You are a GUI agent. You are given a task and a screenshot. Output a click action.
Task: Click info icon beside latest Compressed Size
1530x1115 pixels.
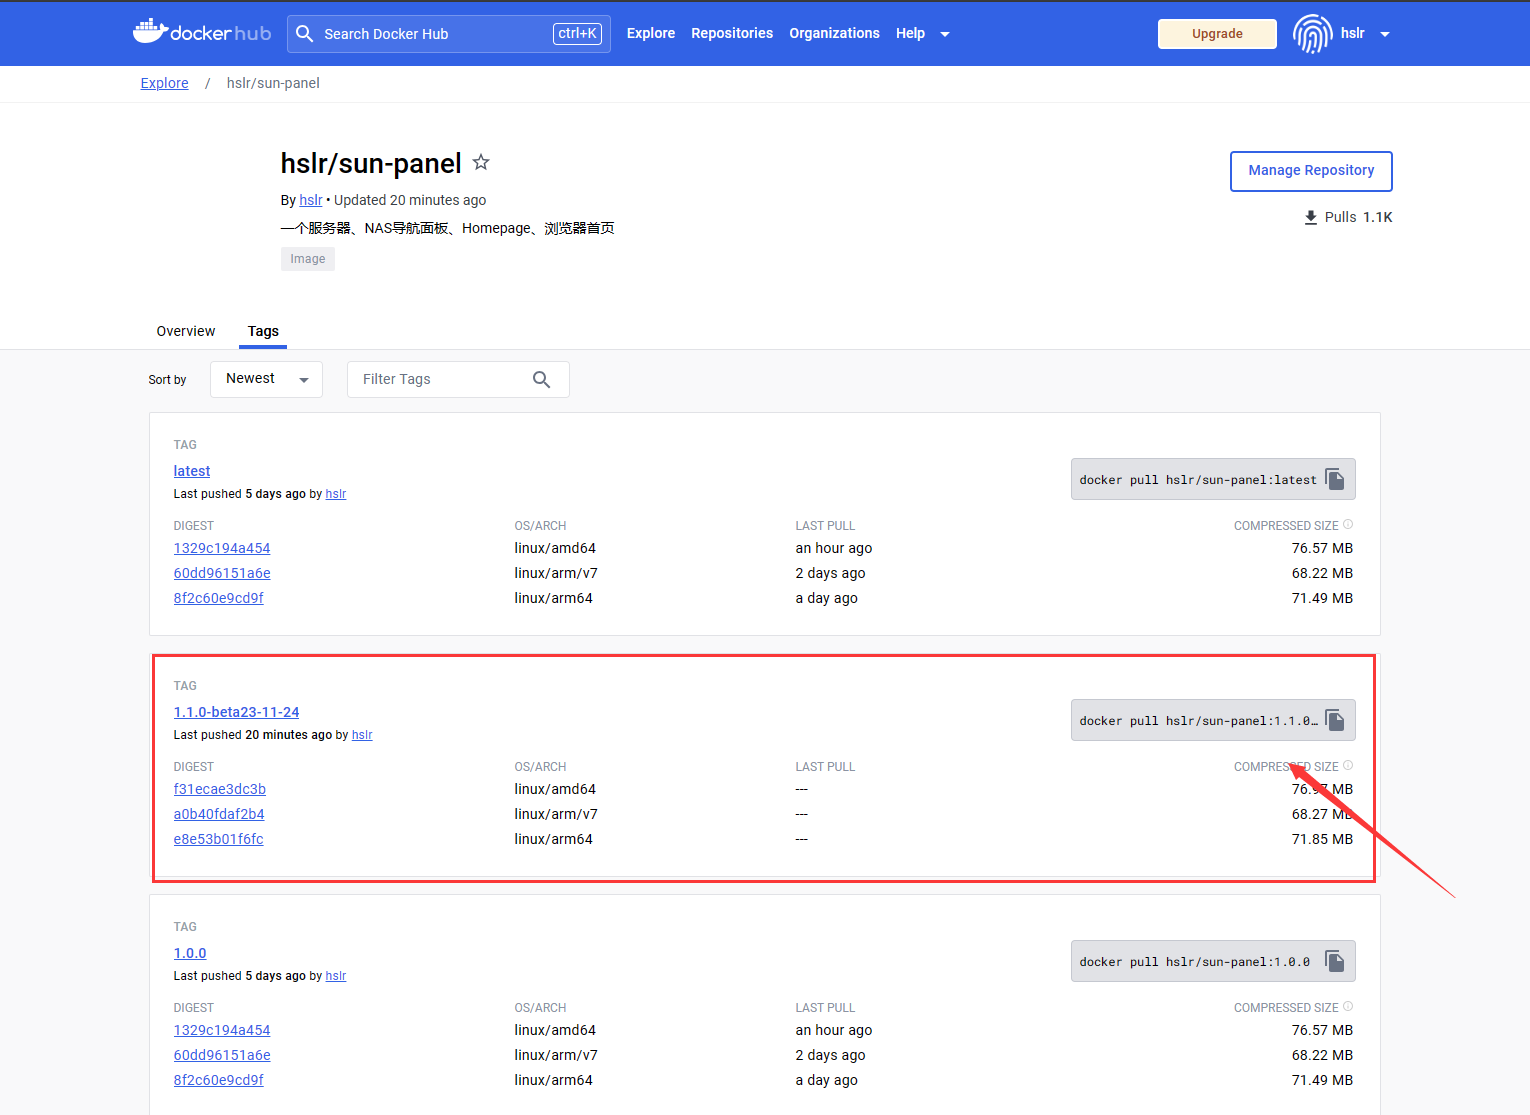pyautogui.click(x=1348, y=525)
